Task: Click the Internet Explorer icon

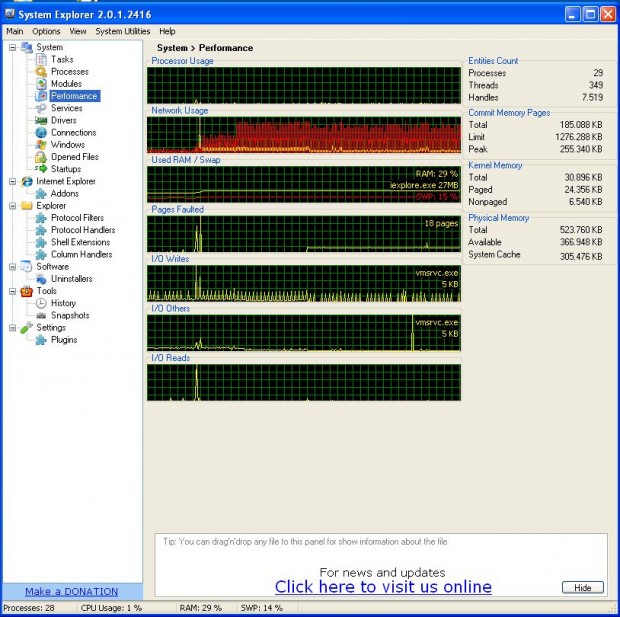Action: (x=27, y=181)
